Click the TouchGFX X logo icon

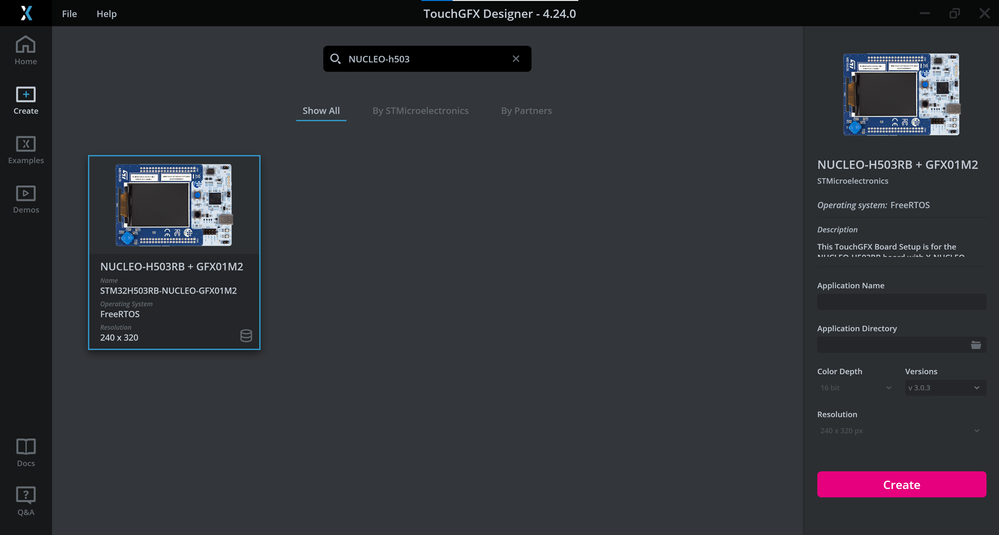[26, 13]
